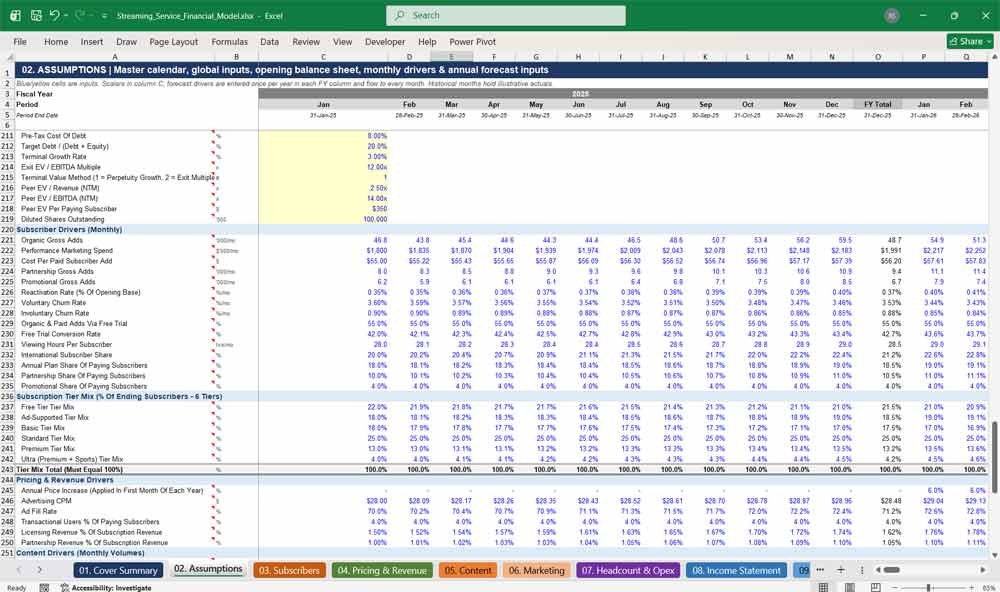Zoom out with the minus icon
The height and width of the screenshot is (592, 1000).
point(894,588)
